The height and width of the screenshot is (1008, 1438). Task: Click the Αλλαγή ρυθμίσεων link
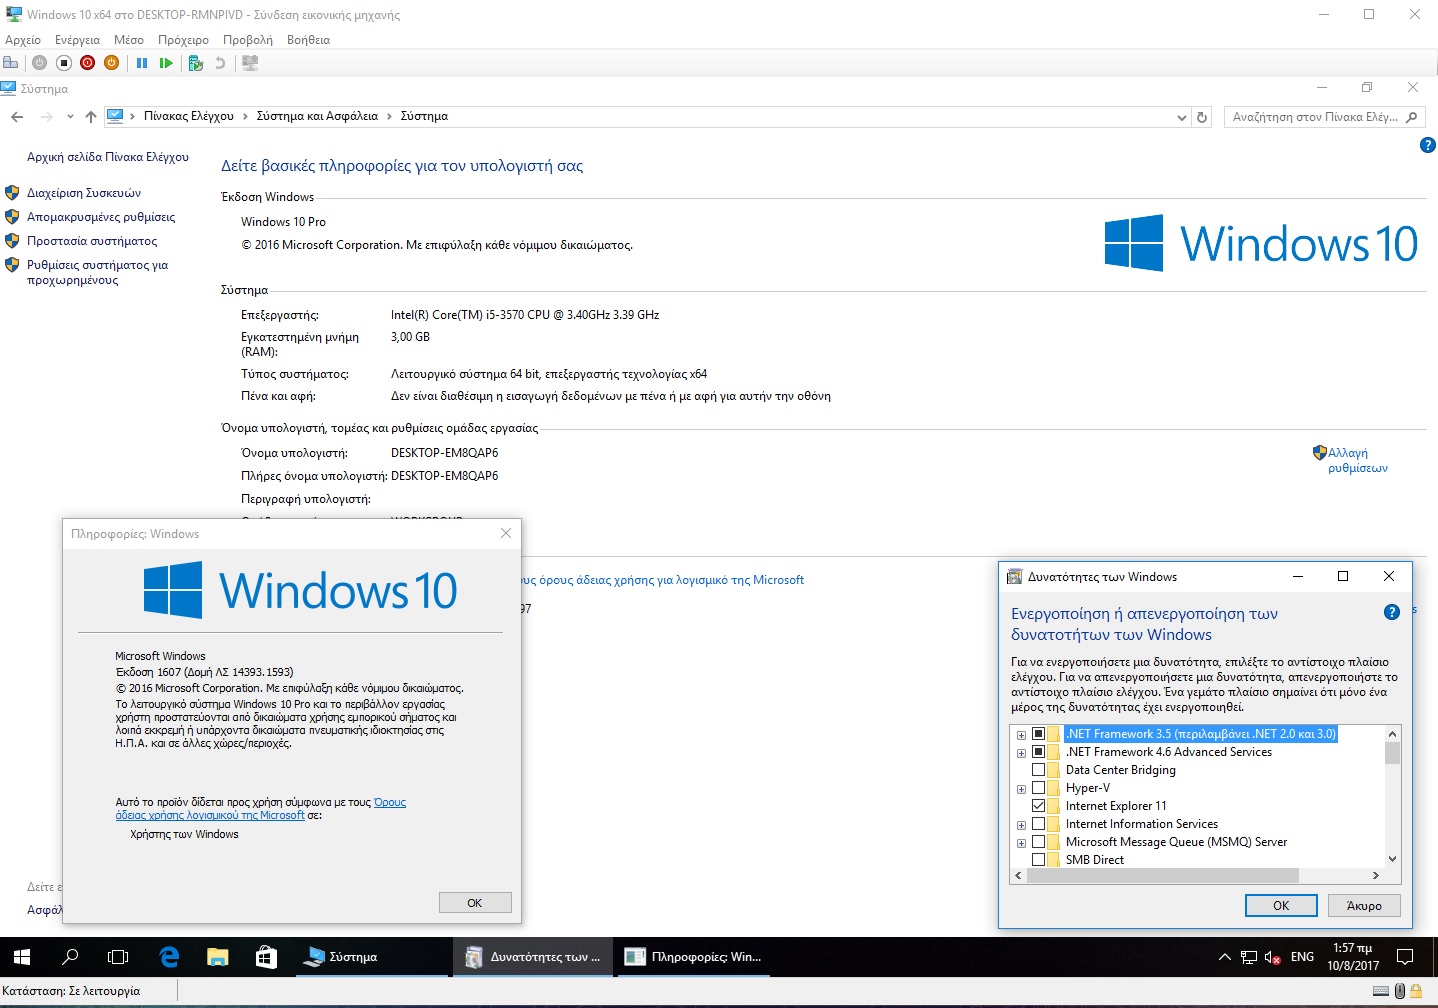pyautogui.click(x=1358, y=460)
